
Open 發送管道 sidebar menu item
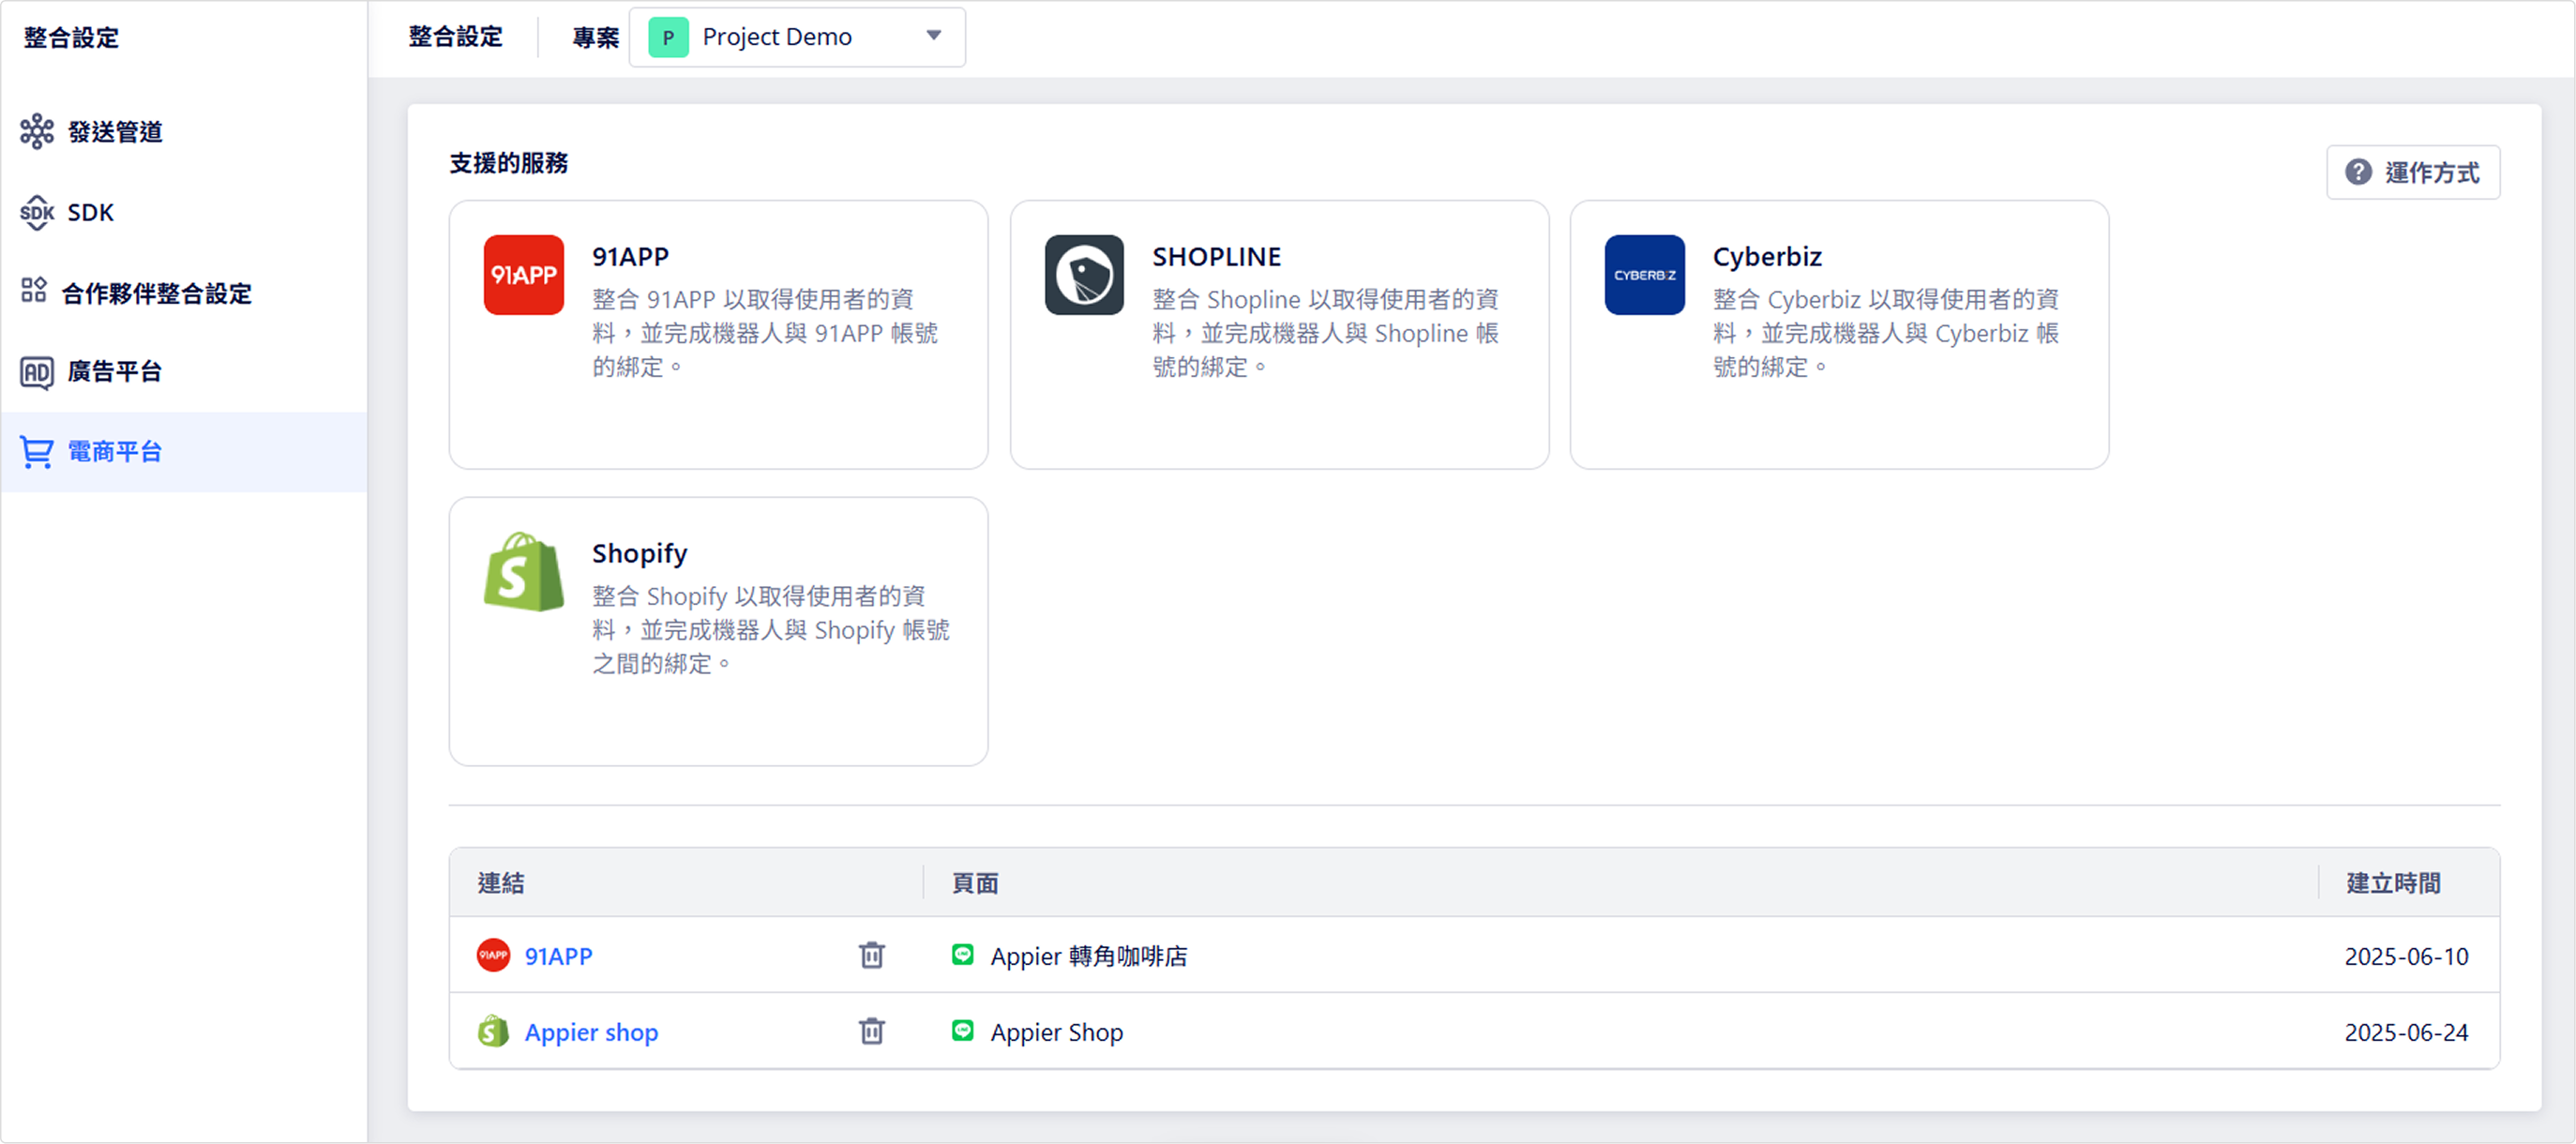tap(115, 132)
